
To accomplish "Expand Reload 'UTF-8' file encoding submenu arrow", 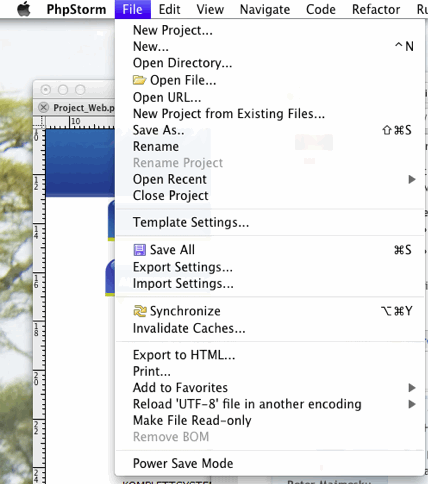I will point(412,404).
